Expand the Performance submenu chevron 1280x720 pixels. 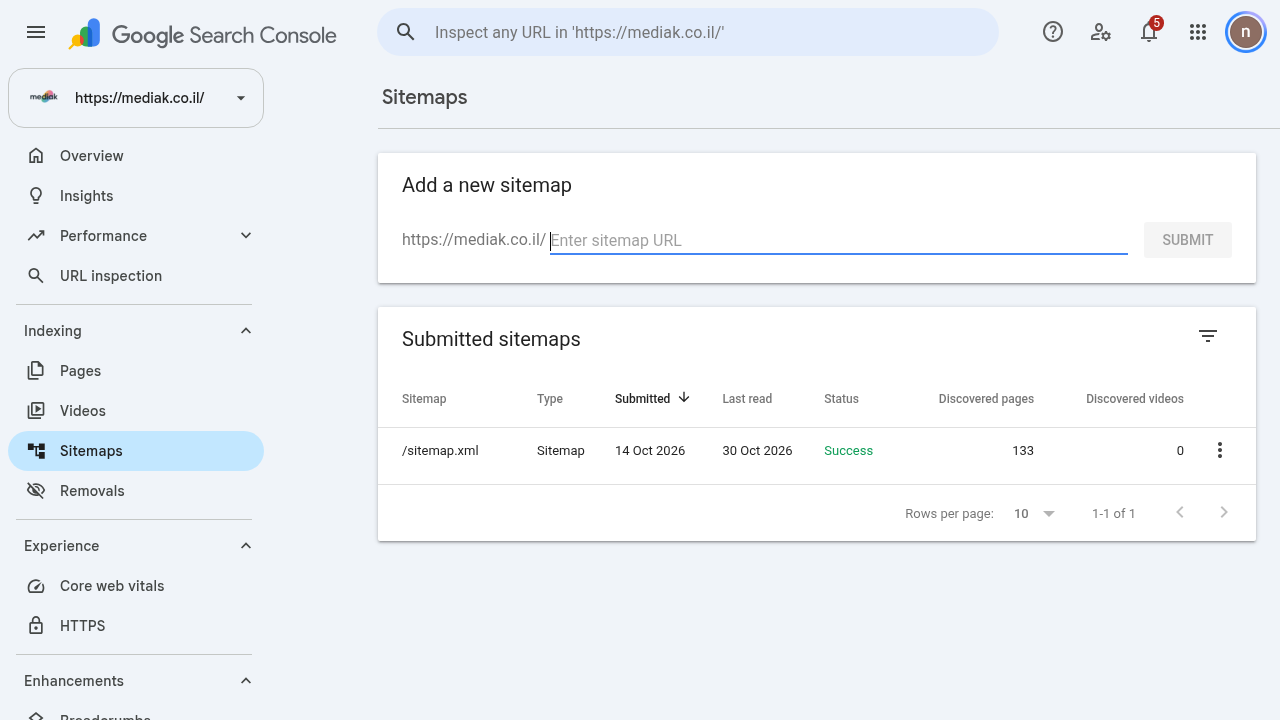coord(246,235)
